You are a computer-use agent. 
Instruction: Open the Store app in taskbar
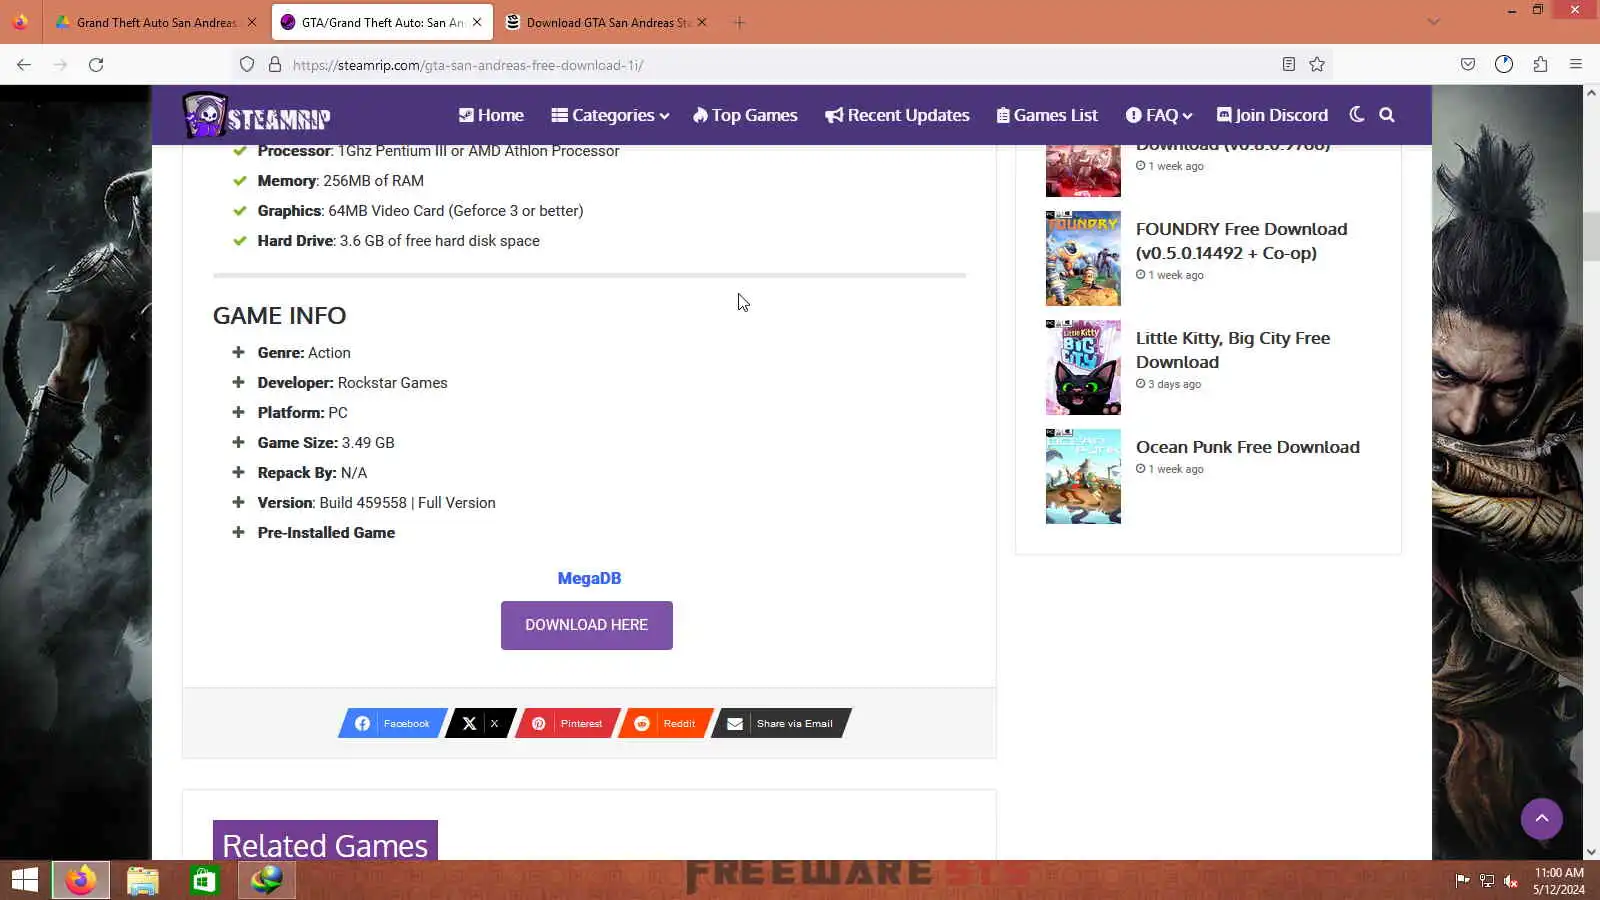point(204,880)
